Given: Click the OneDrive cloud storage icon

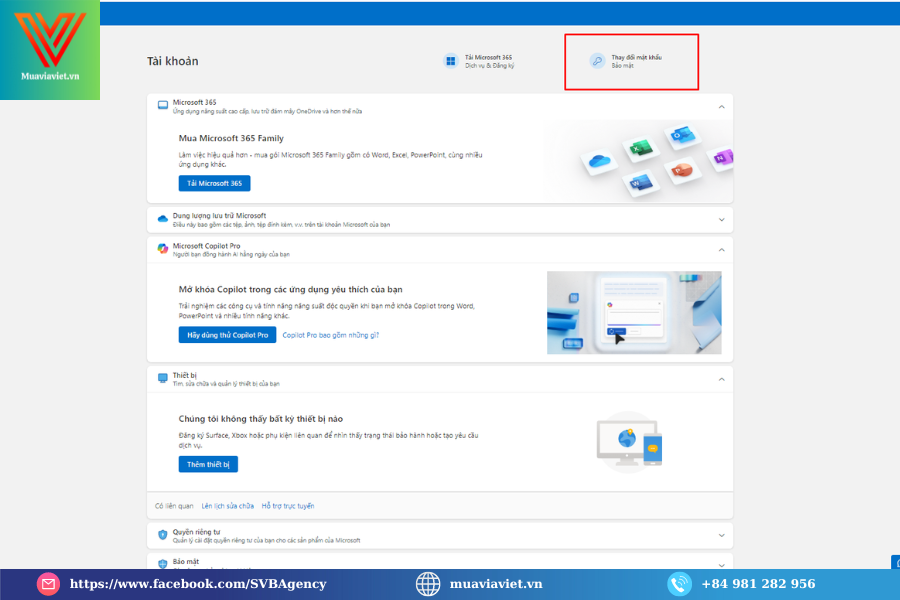Looking at the screenshot, I should point(163,219).
